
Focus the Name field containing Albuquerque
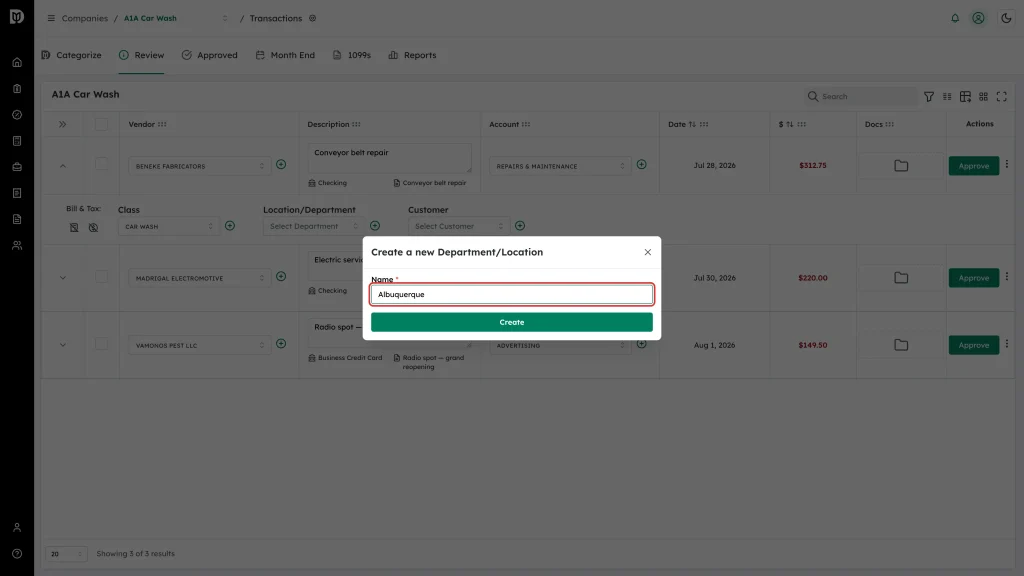point(511,295)
